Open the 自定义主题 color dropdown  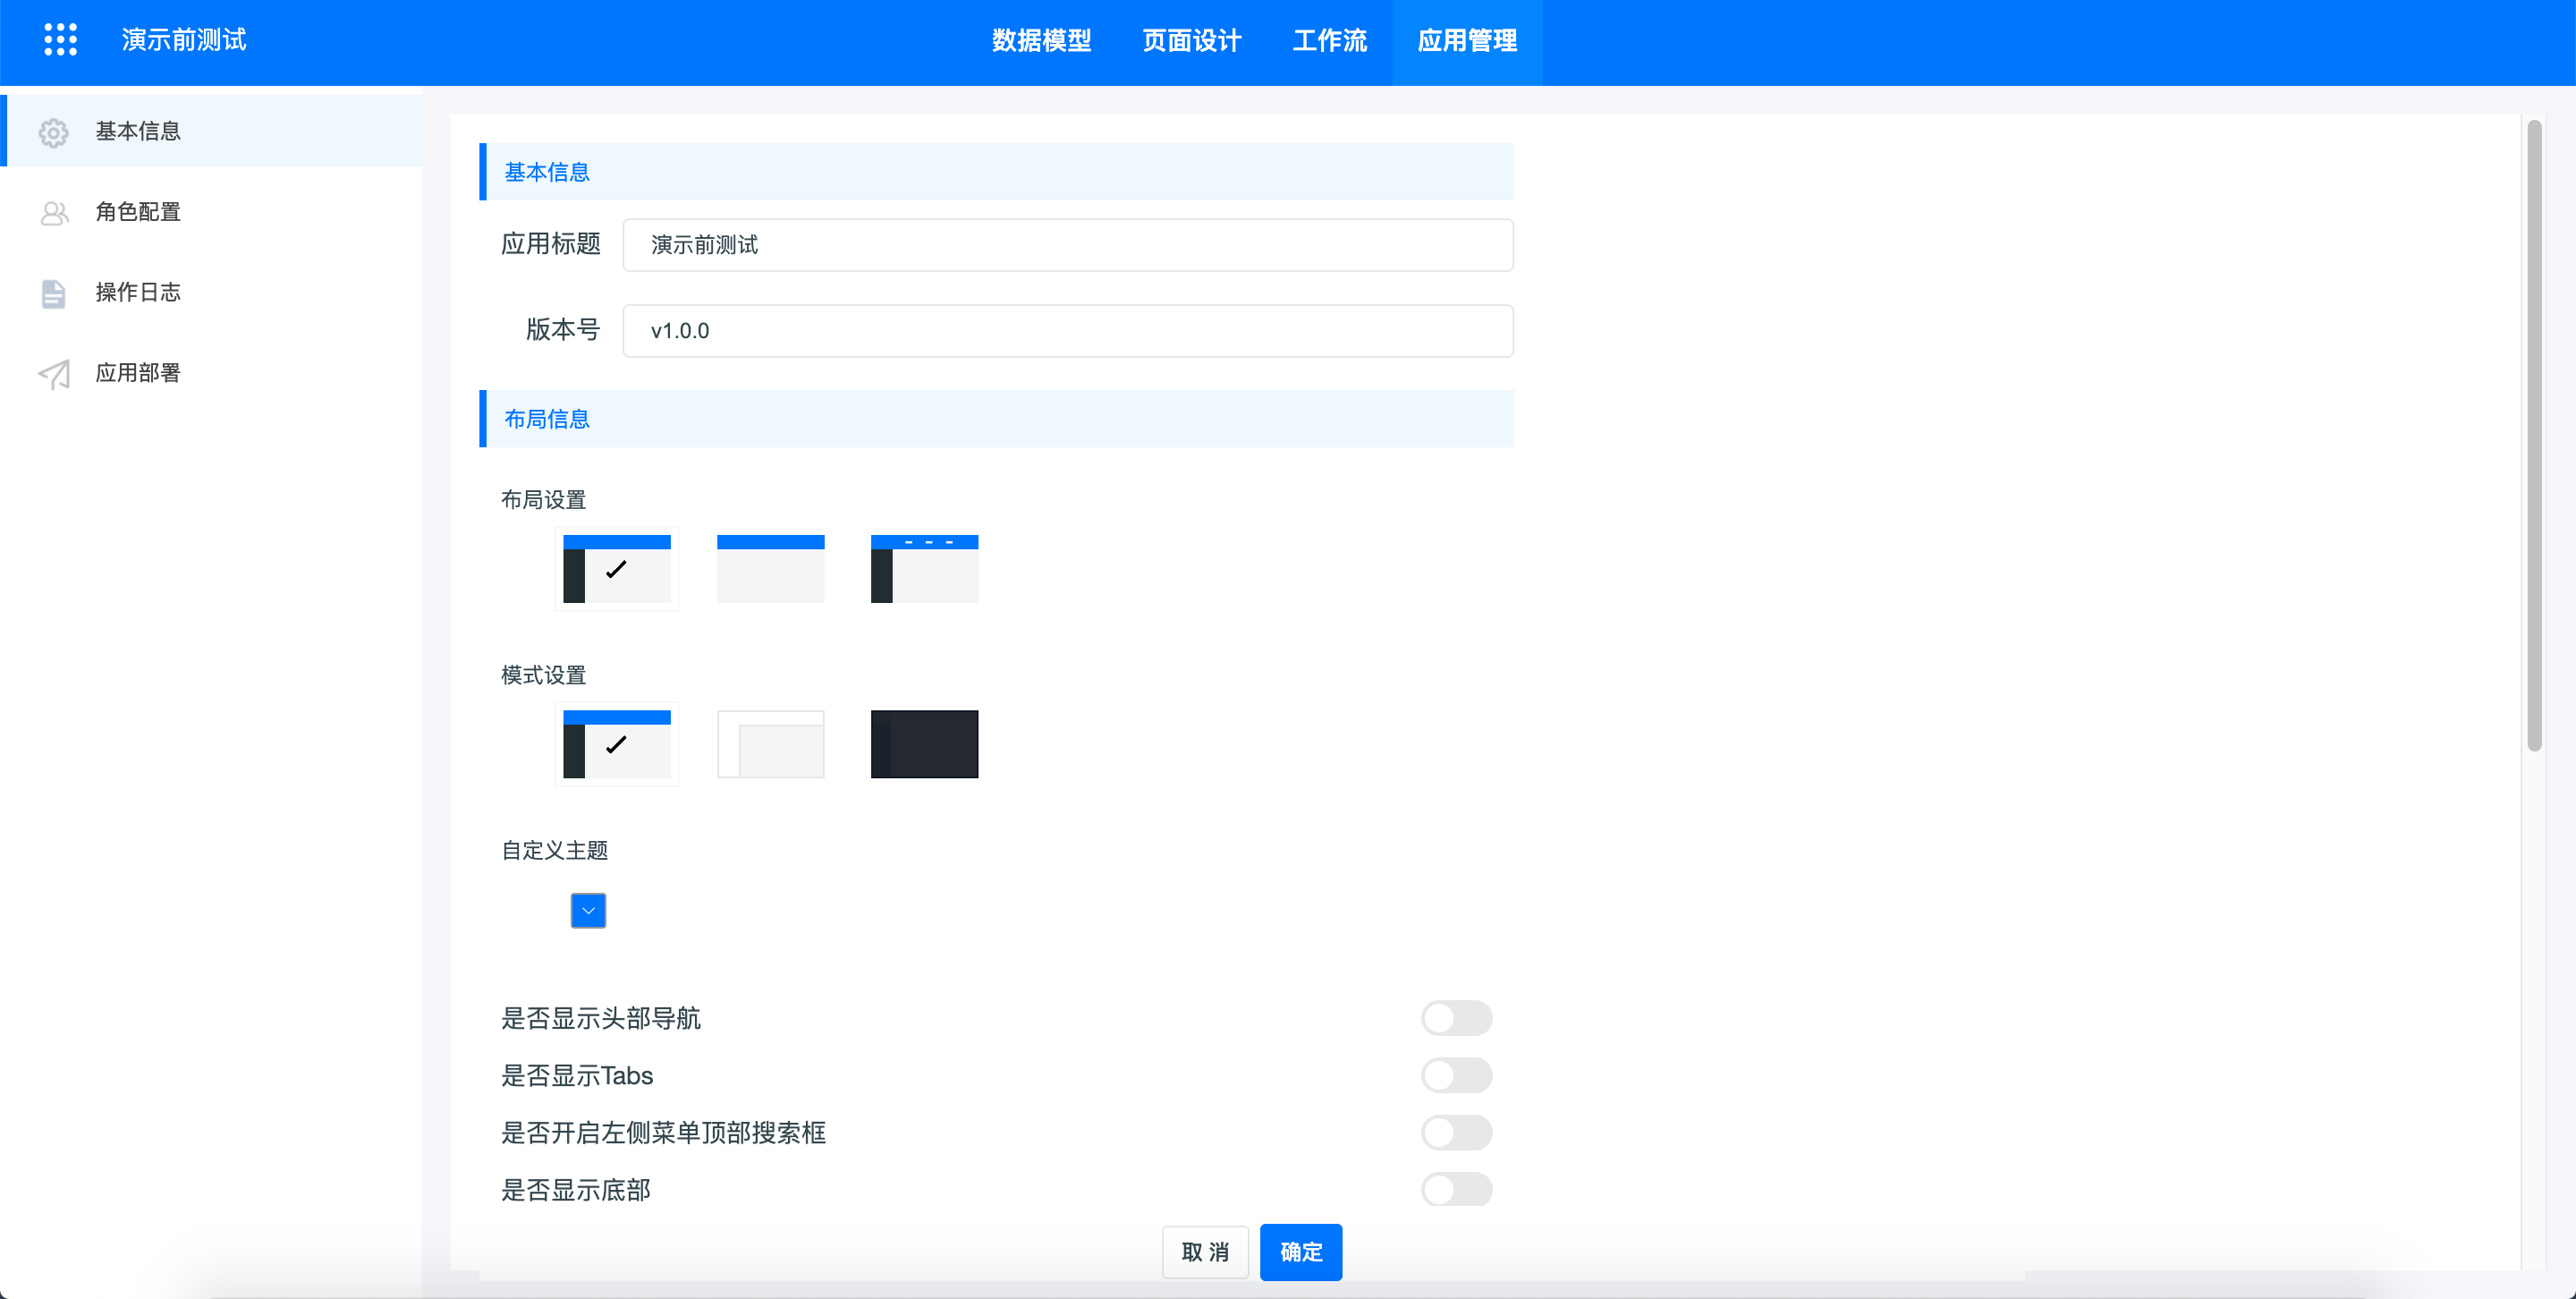588,911
